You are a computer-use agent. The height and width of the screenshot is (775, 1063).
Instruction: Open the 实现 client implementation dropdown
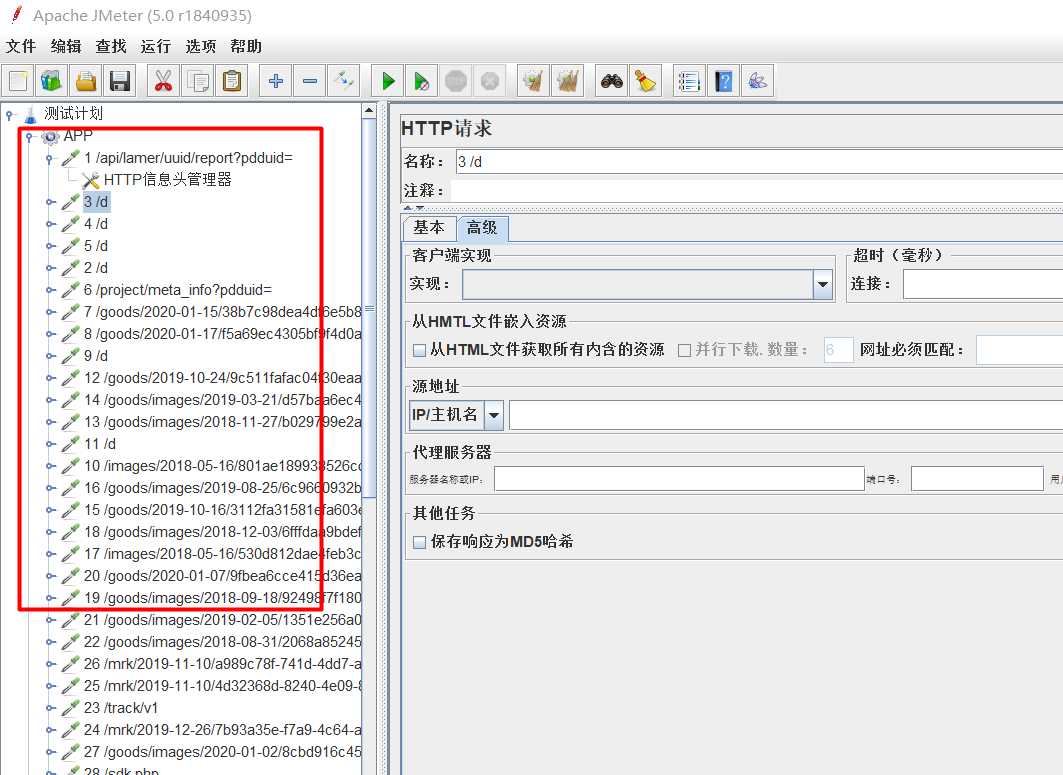822,285
